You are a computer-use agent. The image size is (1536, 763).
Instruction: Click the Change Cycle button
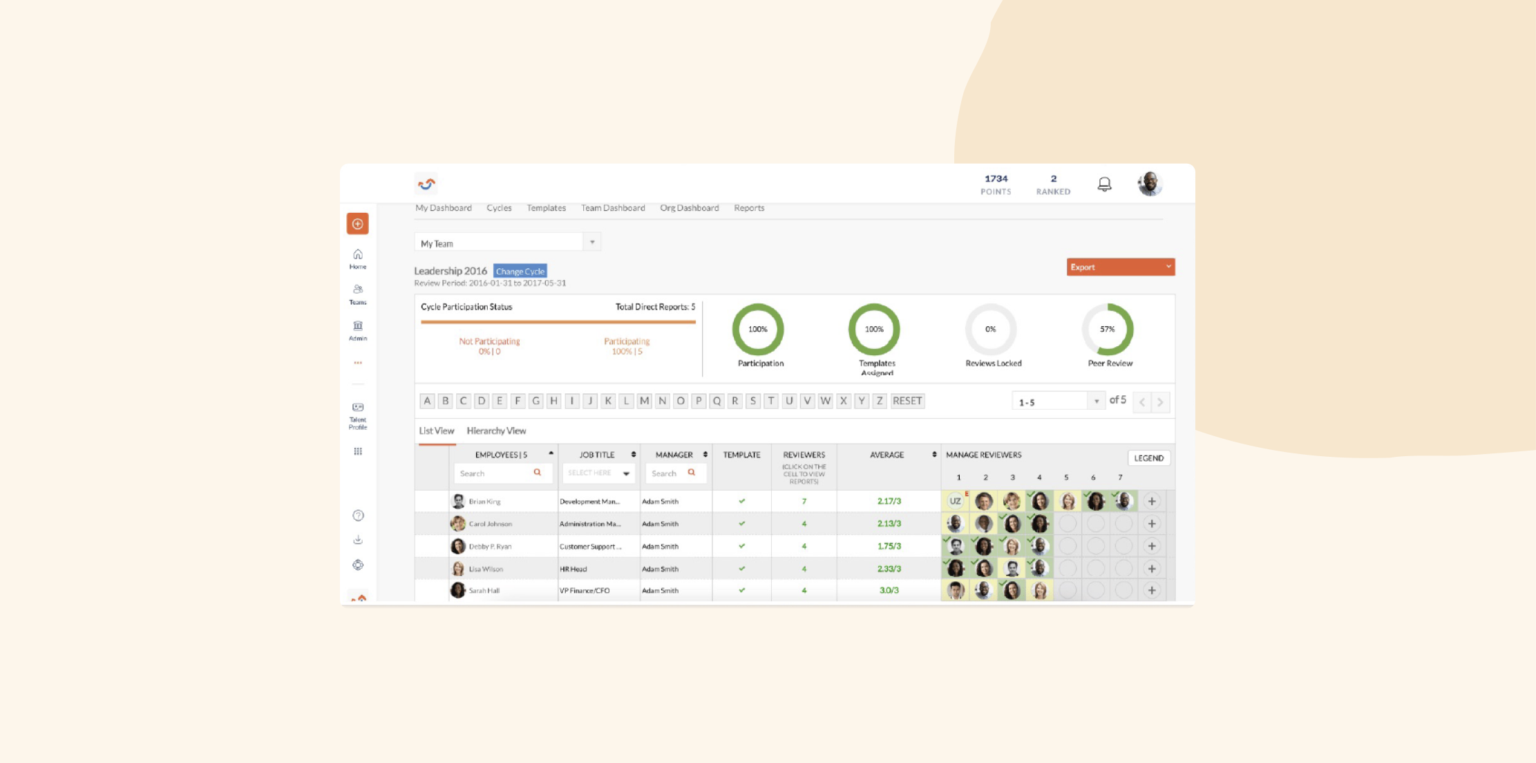[520, 271]
